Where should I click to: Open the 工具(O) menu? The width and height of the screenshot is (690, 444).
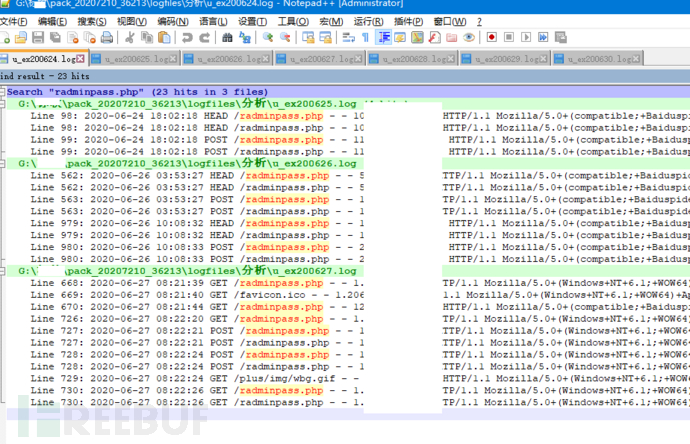pos(294,22)
